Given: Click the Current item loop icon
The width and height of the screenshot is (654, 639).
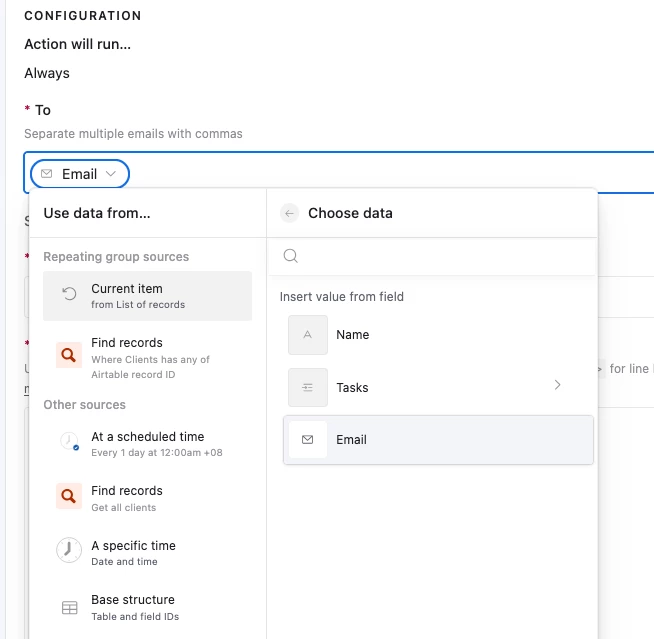Looking at the screenshot, I should click(x=69, y=295).
